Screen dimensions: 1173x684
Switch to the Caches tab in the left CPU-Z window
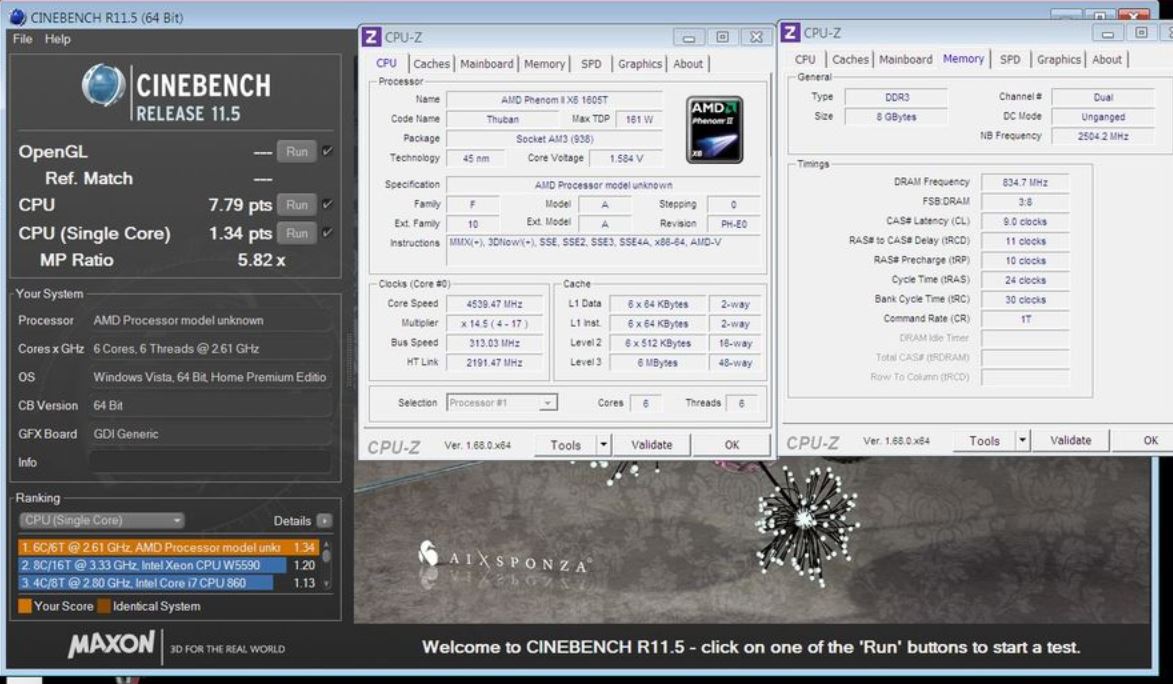tap(432, 64)
